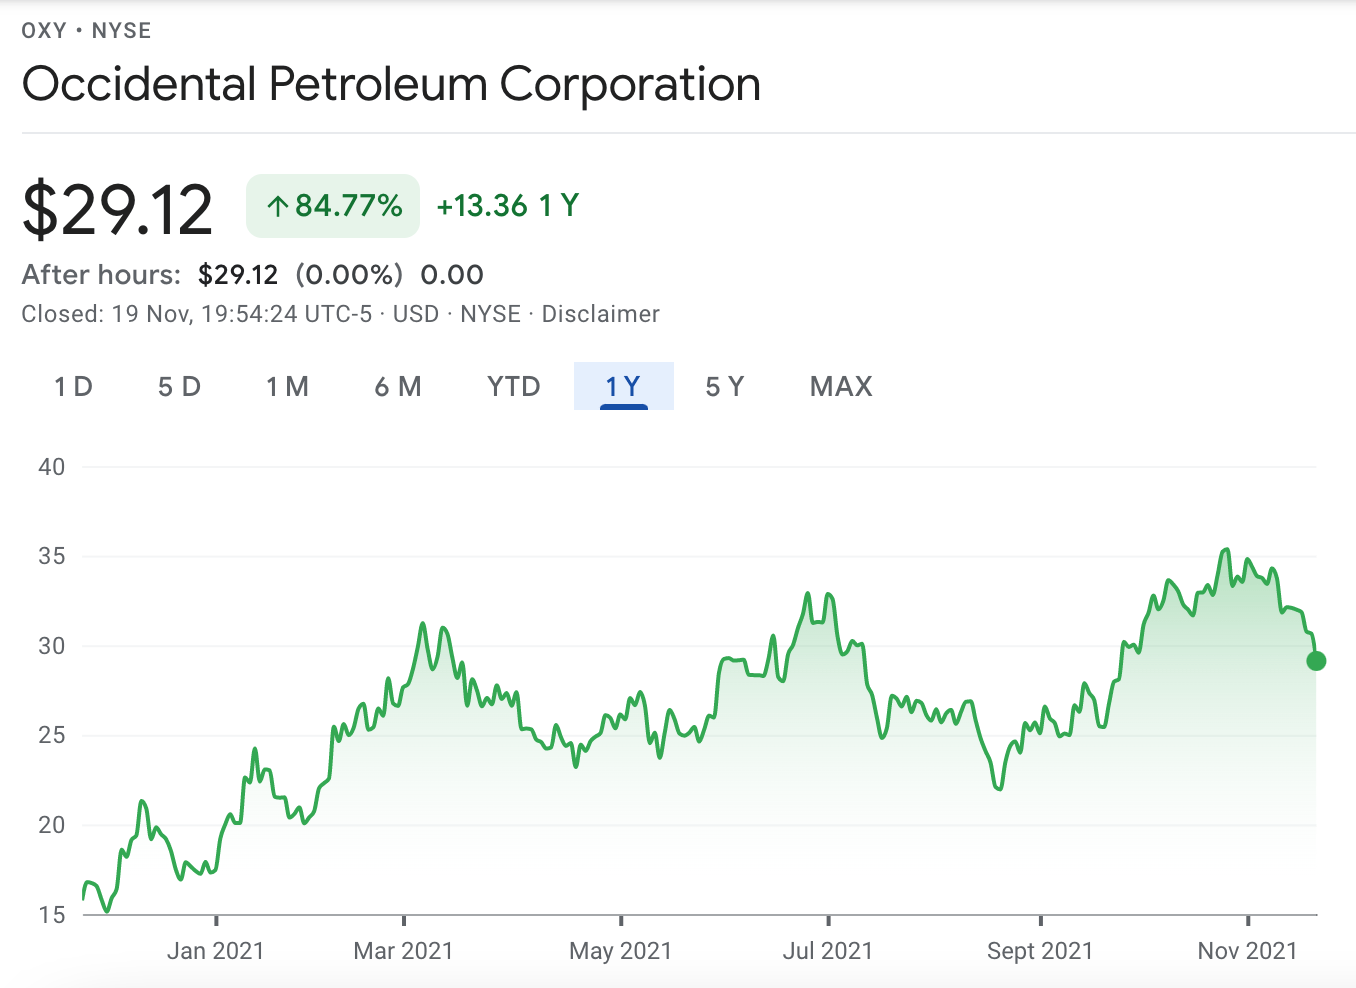Viewport: 1356px width, 988px height.
Task: Open the Disclaimer link
Action: (600, 313)
